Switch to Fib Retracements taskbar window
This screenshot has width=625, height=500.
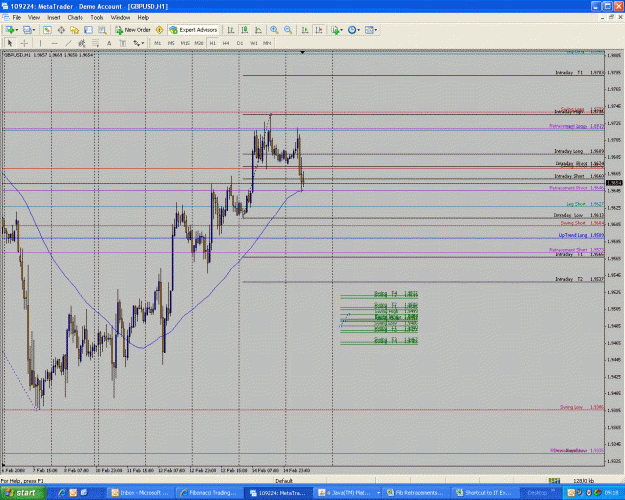pos(414,493)
